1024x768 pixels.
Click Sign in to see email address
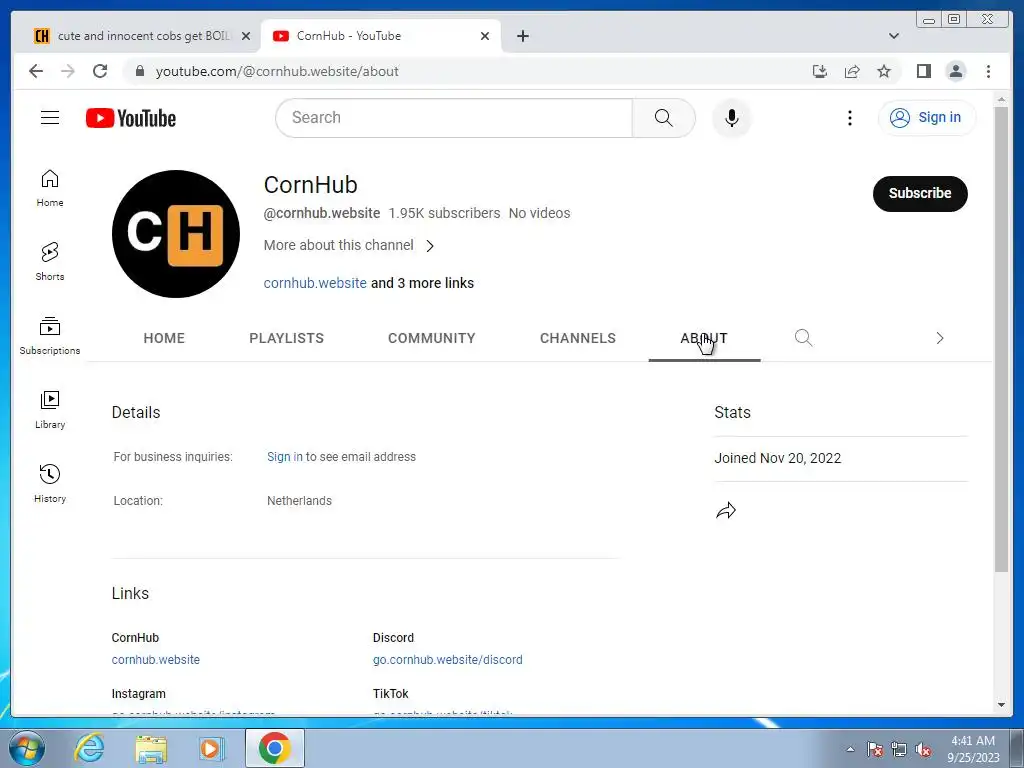pyautogui.click(x=285, y=456)
